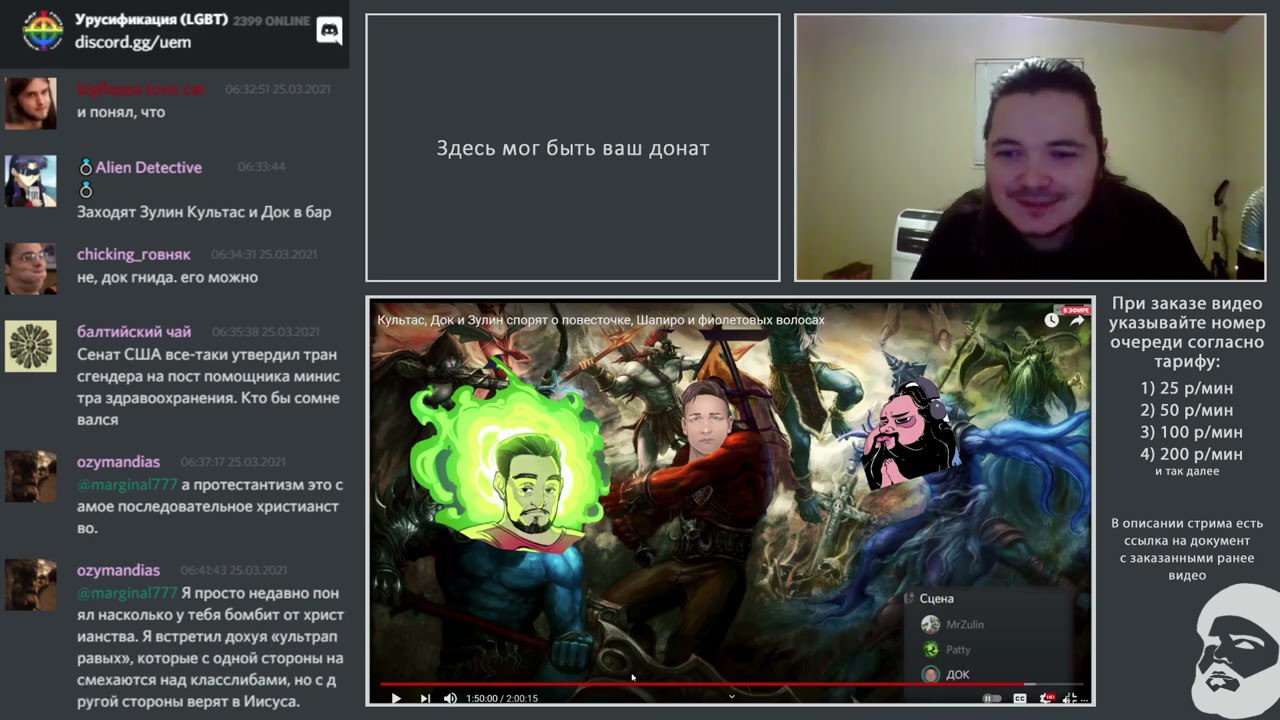This screenshot has width=1280, height=720.
Task: Click the 'Здесь мог быть ваш донат' panel
Action: 572,148
